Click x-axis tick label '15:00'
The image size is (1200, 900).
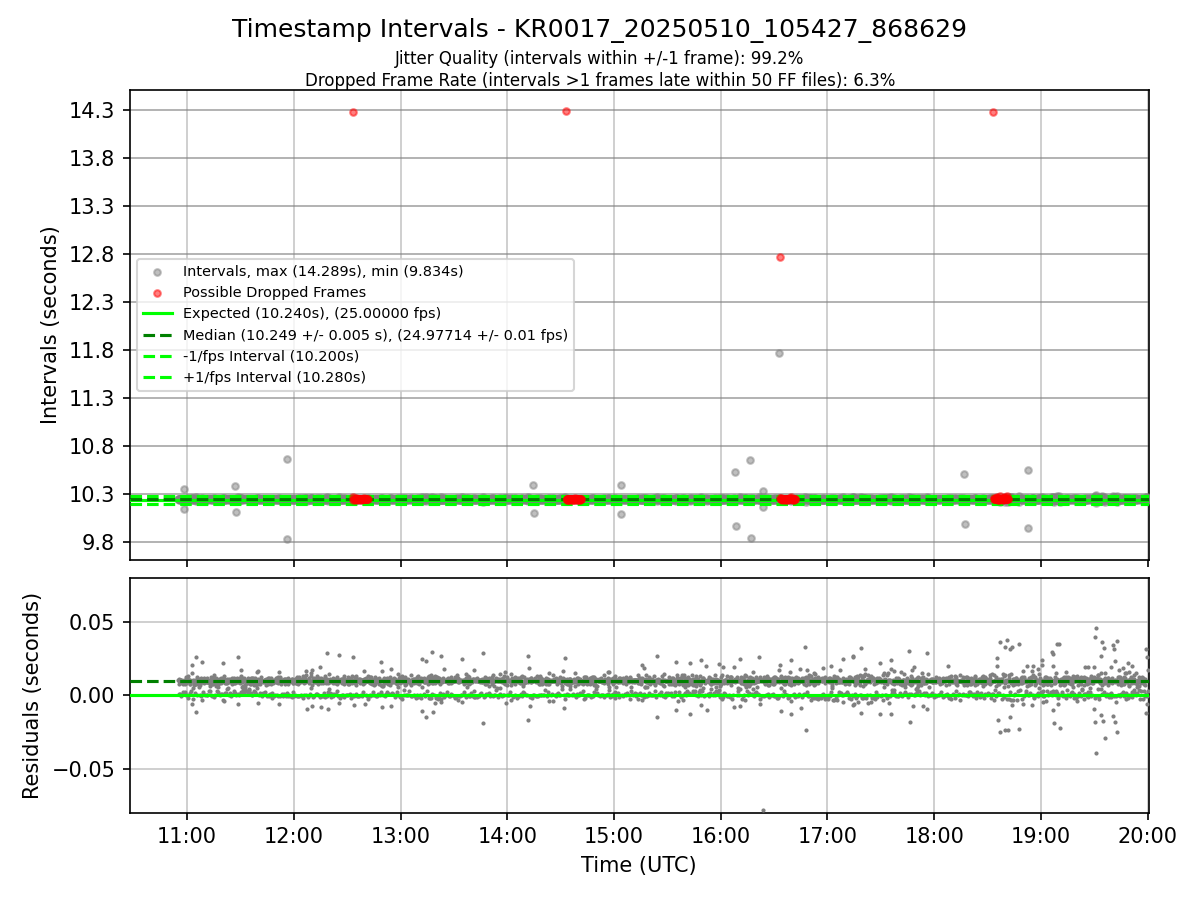click(x=613, y=836)
